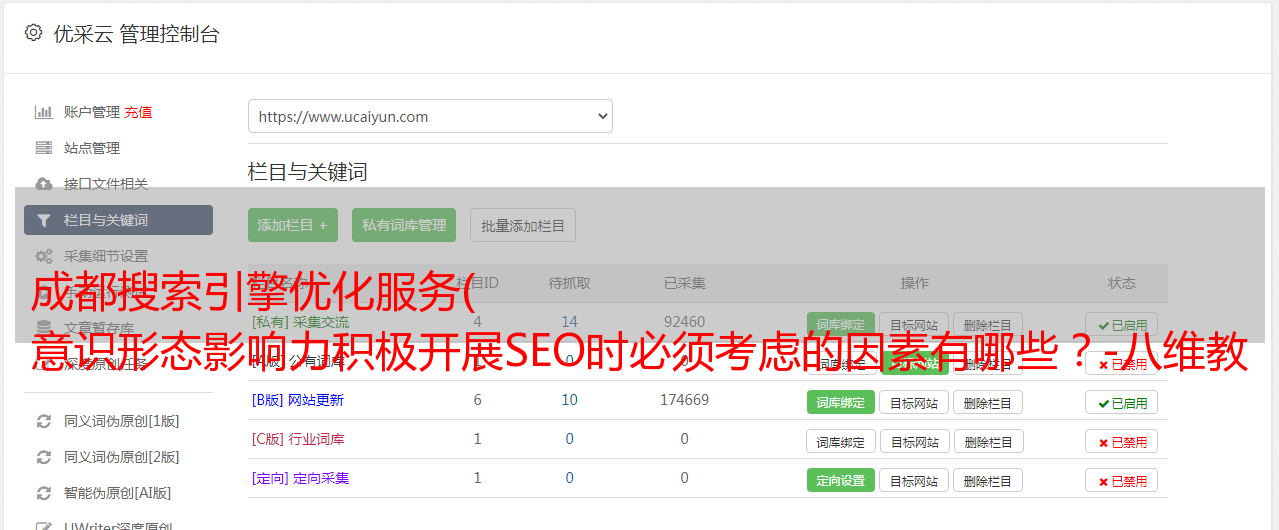Click the 待抓取 column header
Screen dimensions: 1279x530
tap(570, 283)
